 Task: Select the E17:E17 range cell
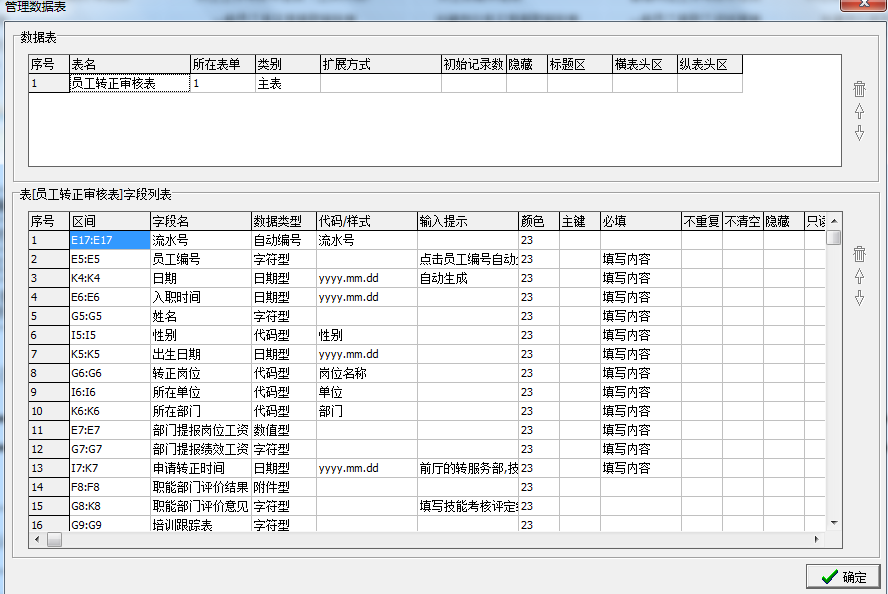tap(110, 240)
